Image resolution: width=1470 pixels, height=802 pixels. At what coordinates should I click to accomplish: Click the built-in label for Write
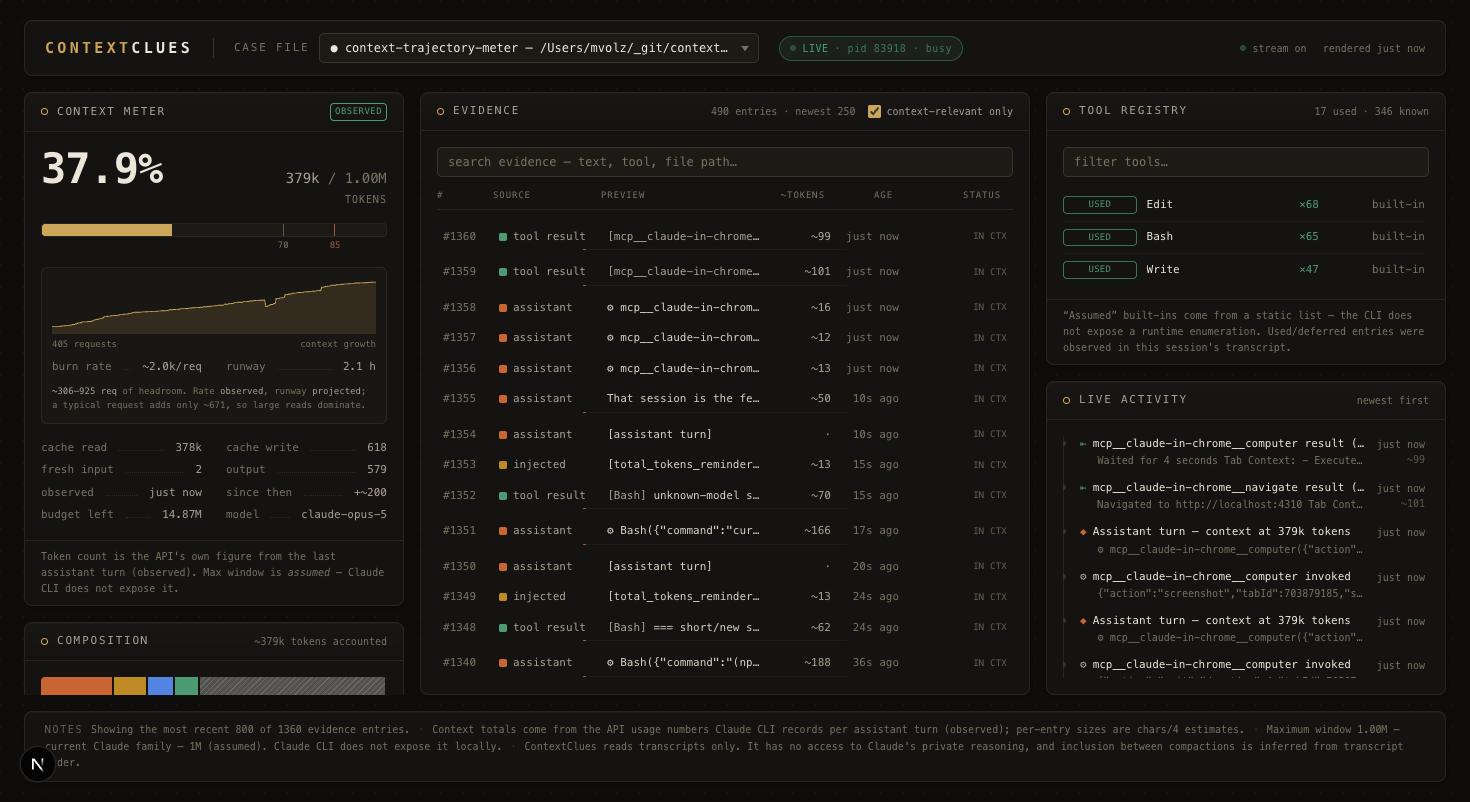tap(1398, 270)
